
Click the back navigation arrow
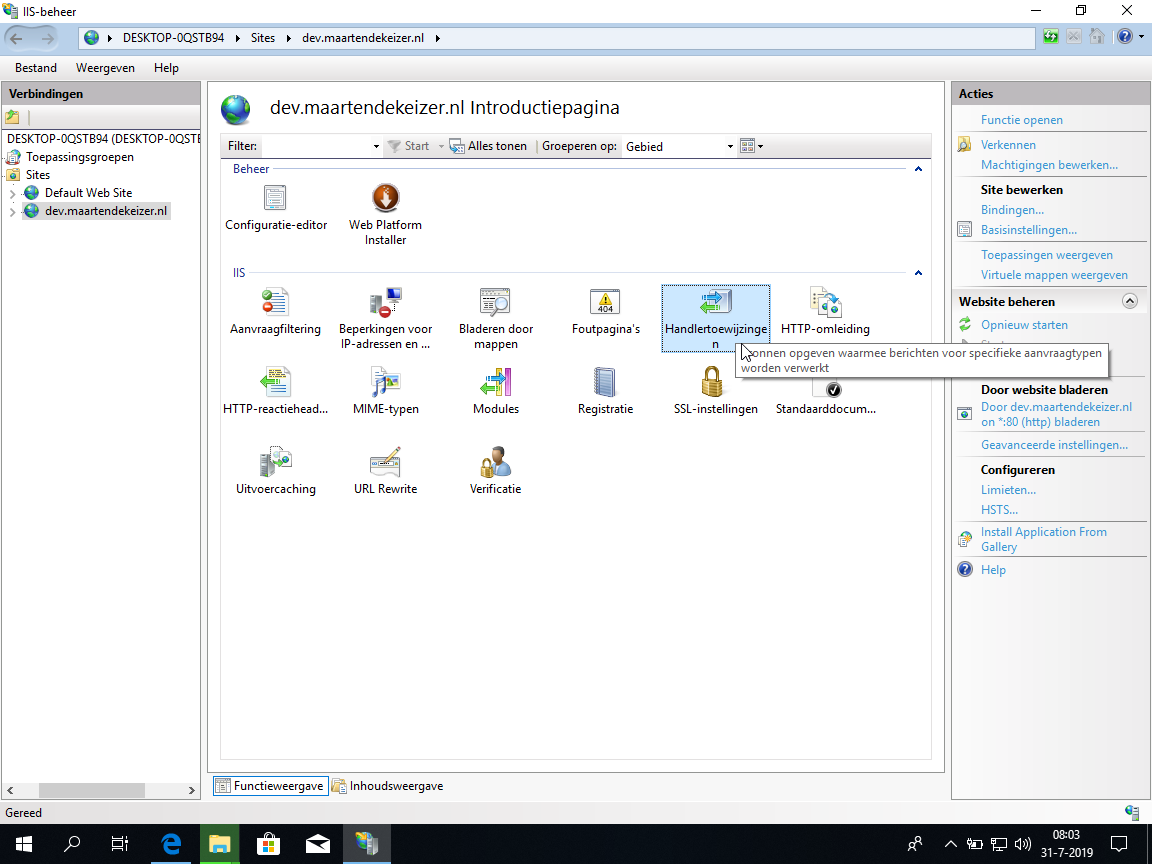tap(16, 38)
